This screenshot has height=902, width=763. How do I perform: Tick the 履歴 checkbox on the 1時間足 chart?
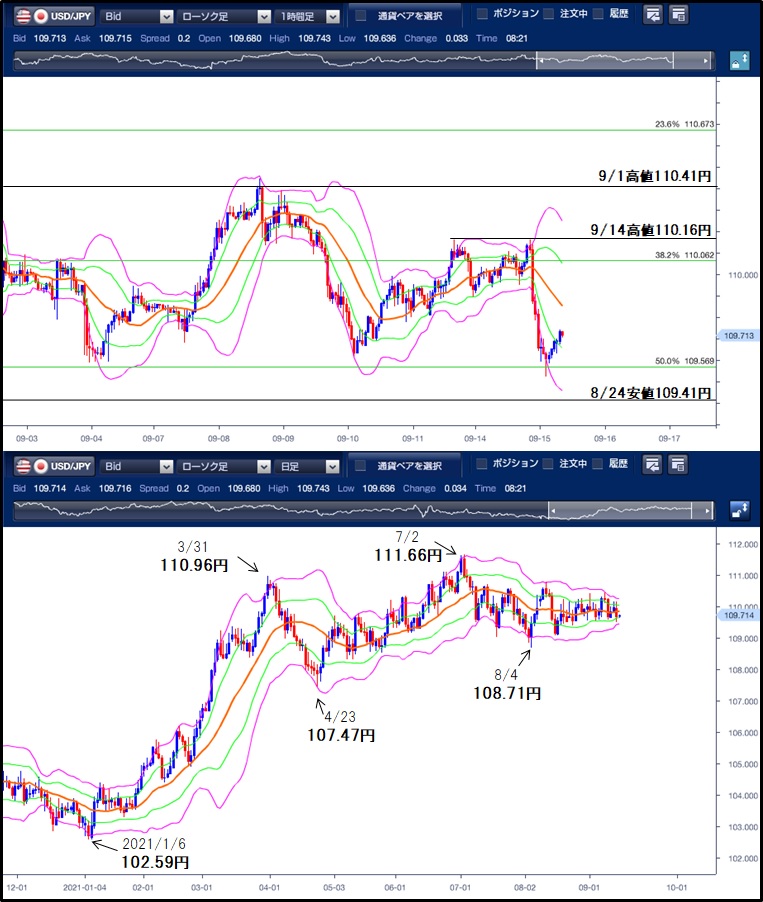pos(598,13)
